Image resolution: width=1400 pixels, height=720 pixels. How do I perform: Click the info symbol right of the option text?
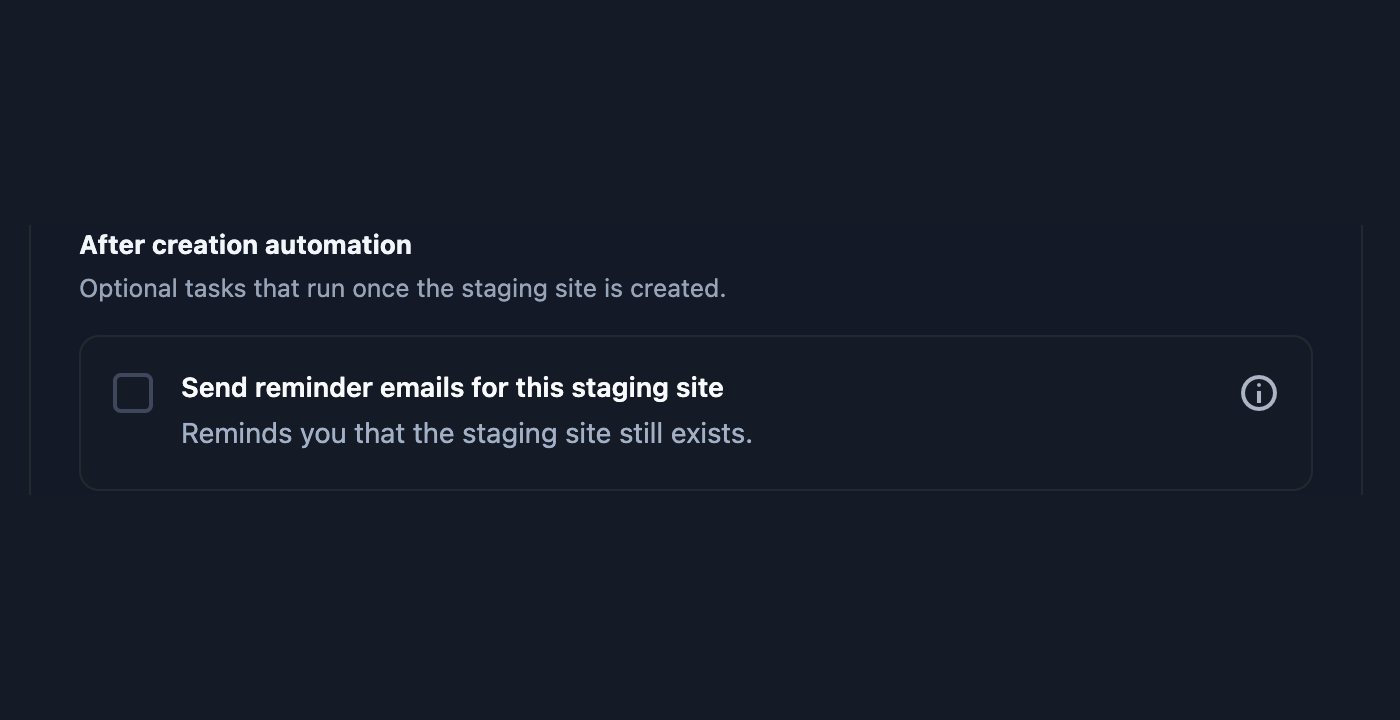coord(1259,393)
